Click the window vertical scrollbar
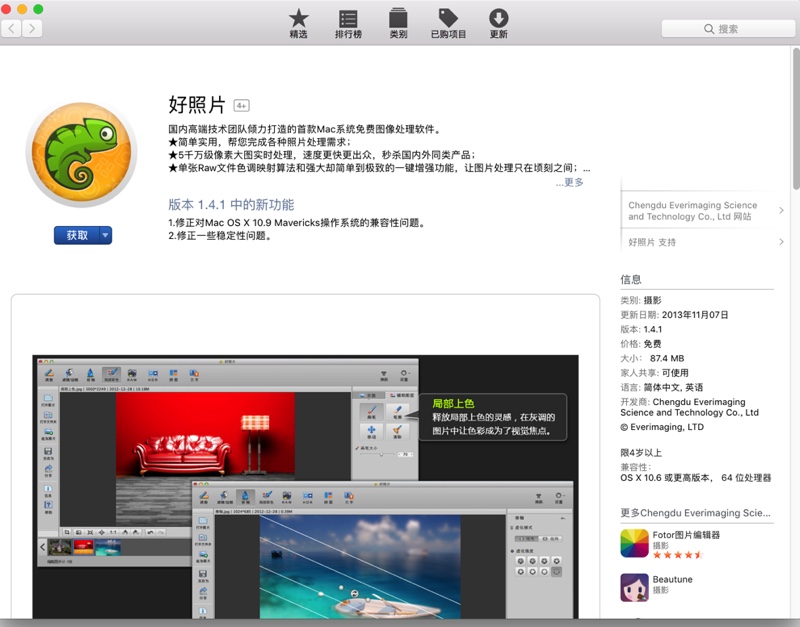This screenshot has width=800, height=627. click(x=796, y=119)
